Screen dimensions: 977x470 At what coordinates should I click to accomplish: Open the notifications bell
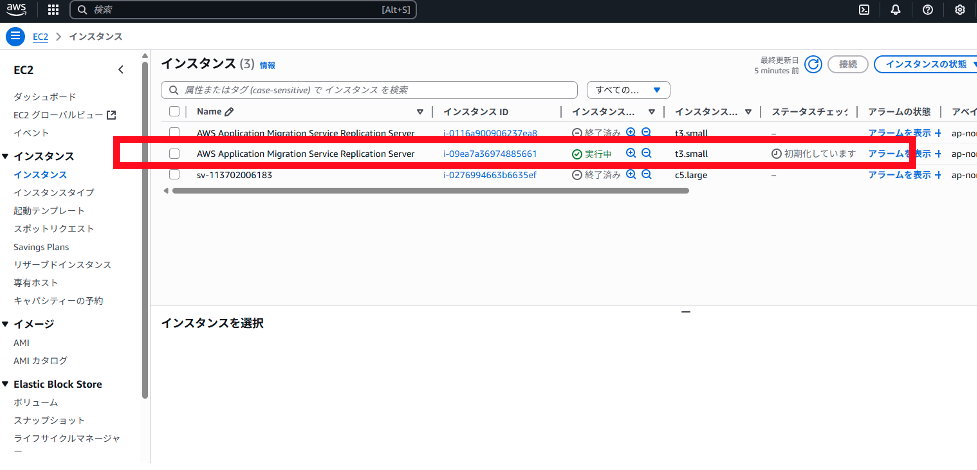coord(895,9)
